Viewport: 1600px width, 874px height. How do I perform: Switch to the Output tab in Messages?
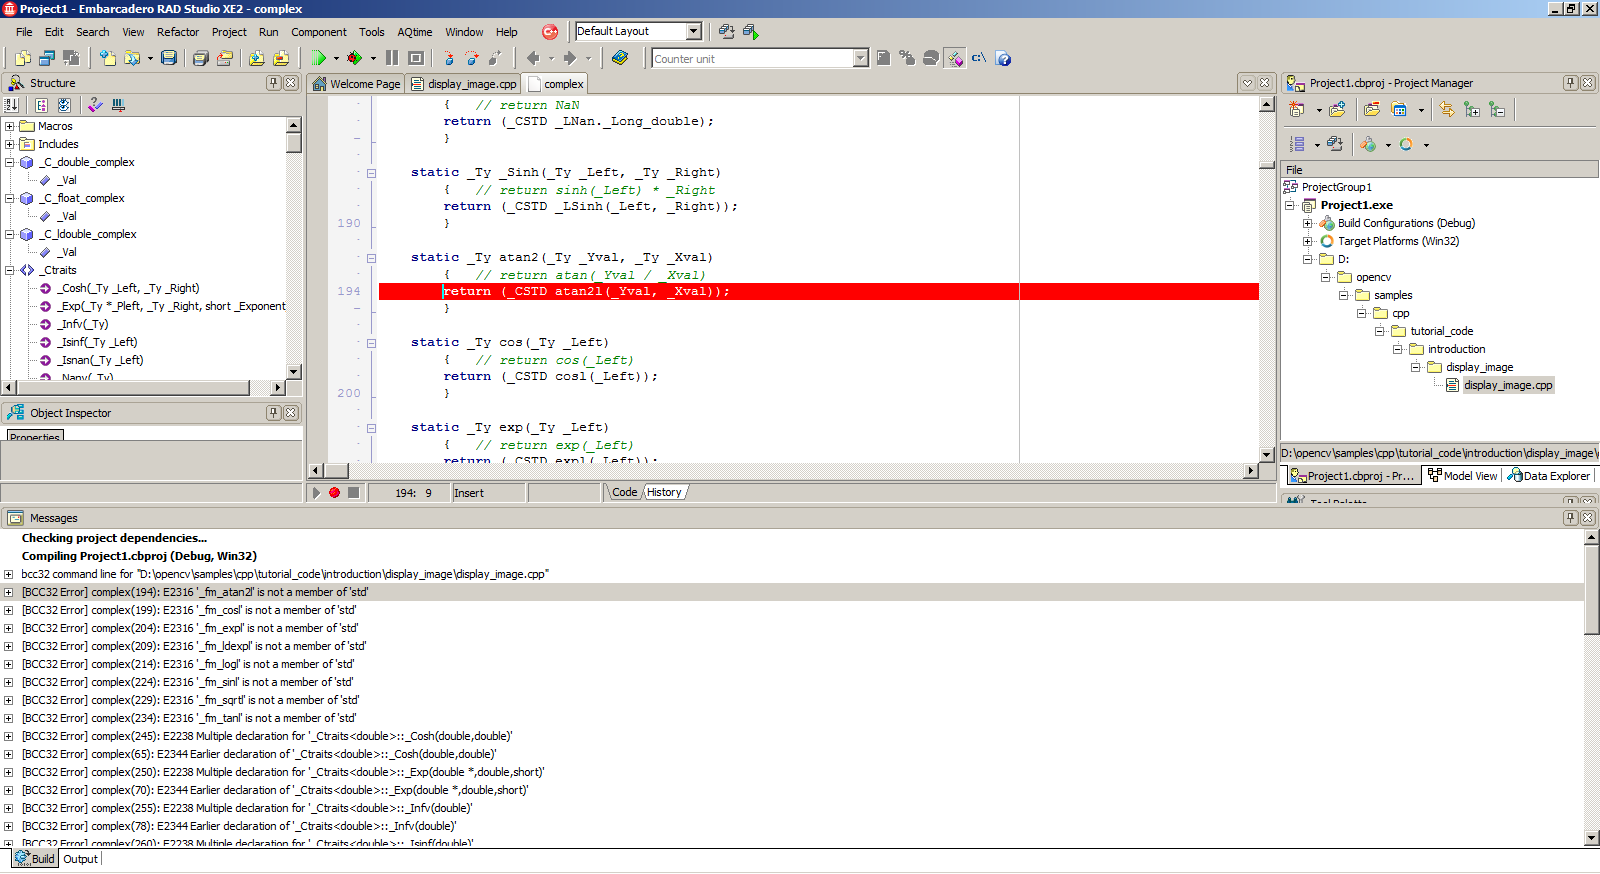[80, 859]
